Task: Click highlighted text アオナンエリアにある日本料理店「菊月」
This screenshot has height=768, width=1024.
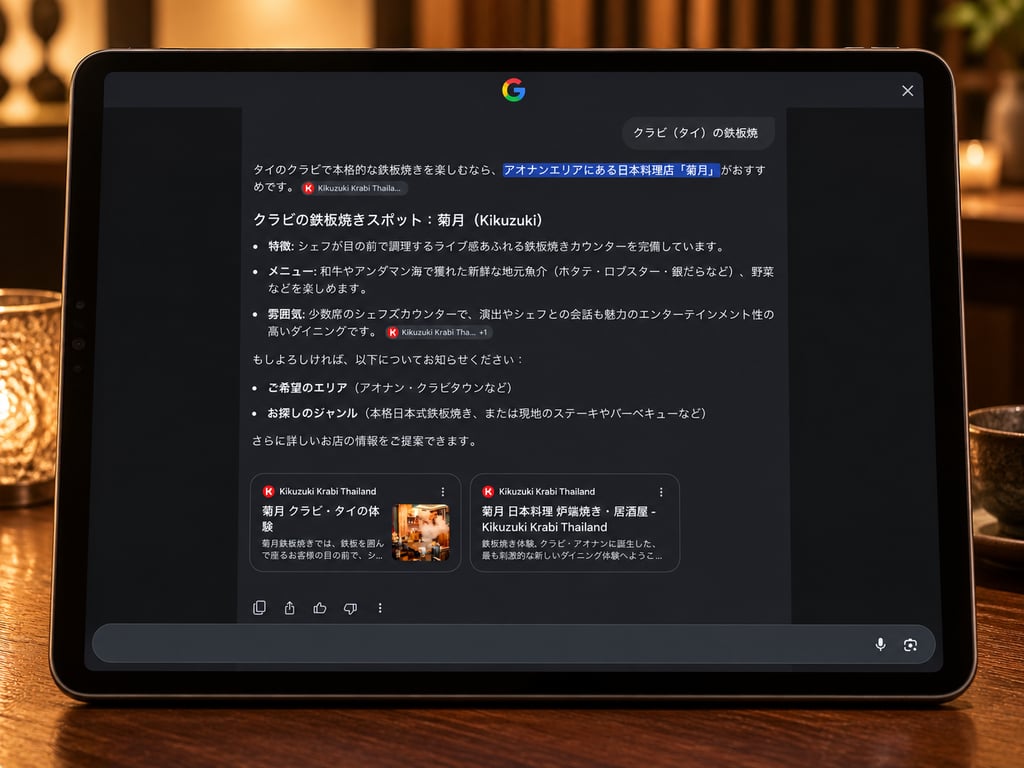Action: coord(611,170)
